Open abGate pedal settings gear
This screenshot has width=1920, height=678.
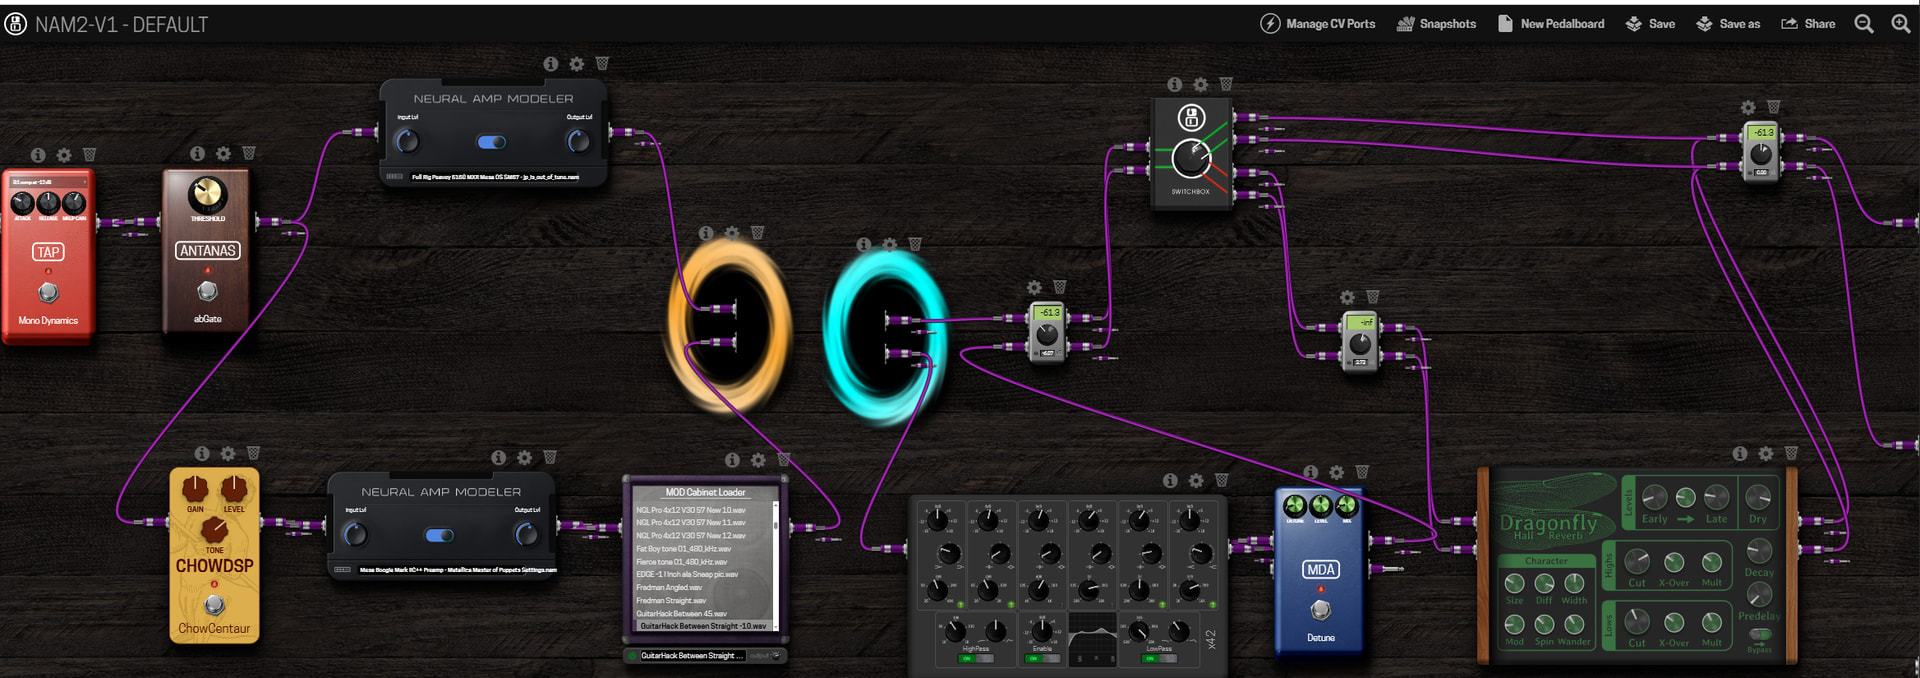(x=223, y=153)
